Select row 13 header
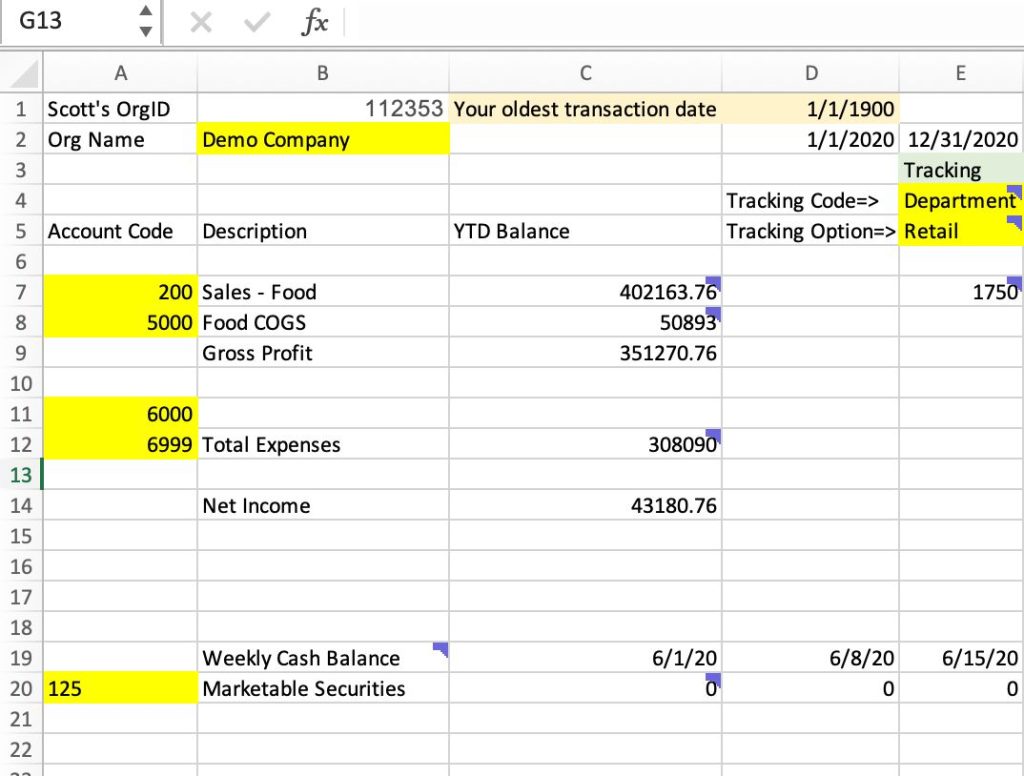 [x=21, y=475]
